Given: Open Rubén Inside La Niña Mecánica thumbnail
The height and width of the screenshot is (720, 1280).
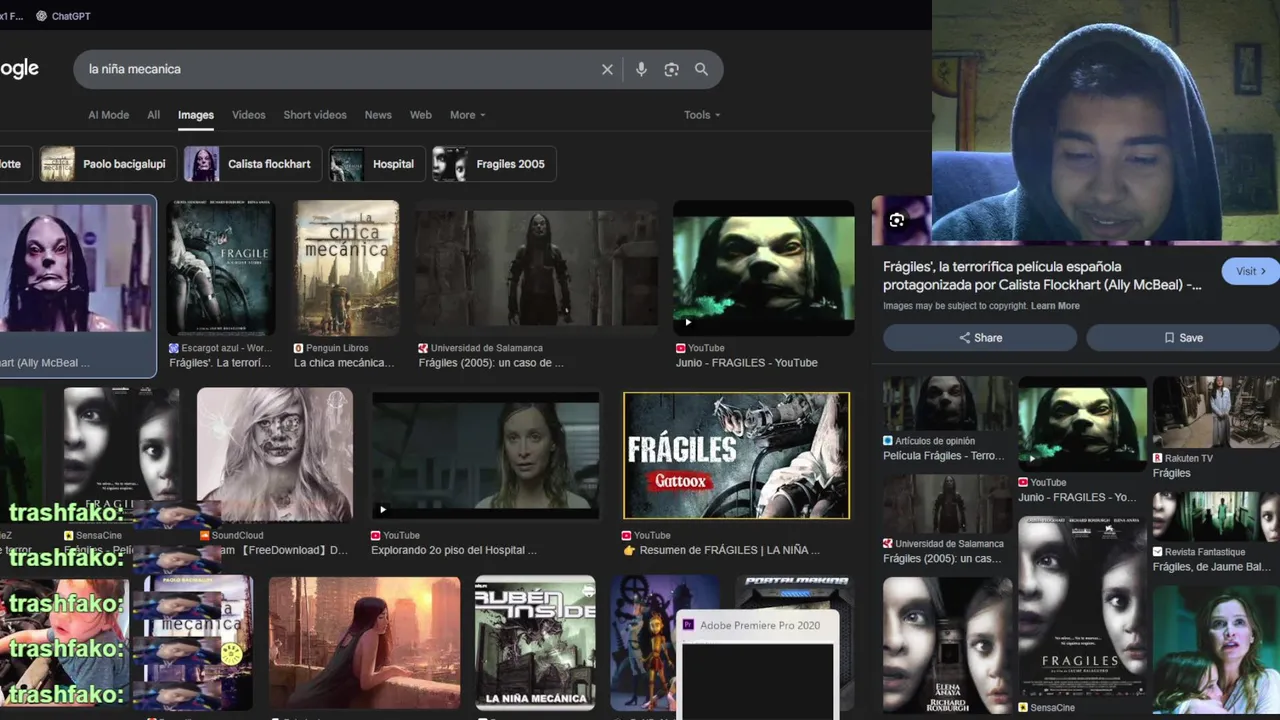Looking at the screenshot, I should [x=535, y=643].
